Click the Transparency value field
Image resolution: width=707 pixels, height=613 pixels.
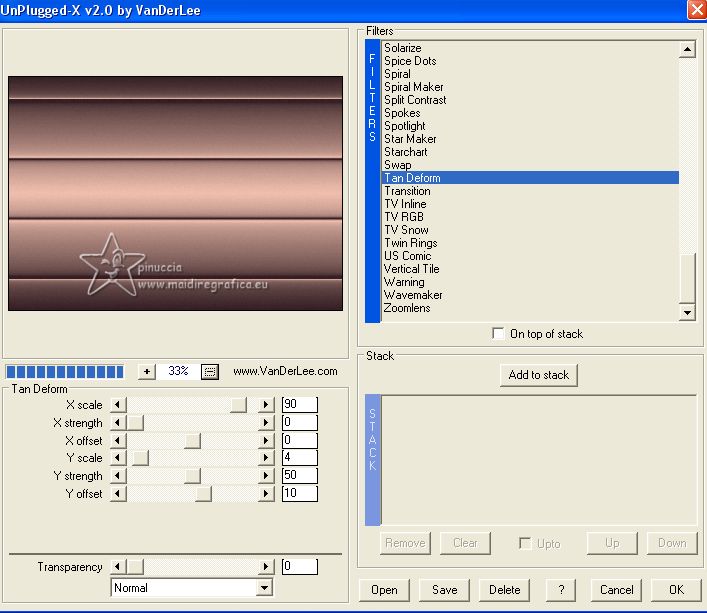pyautogui.click(x=300, y=567)
